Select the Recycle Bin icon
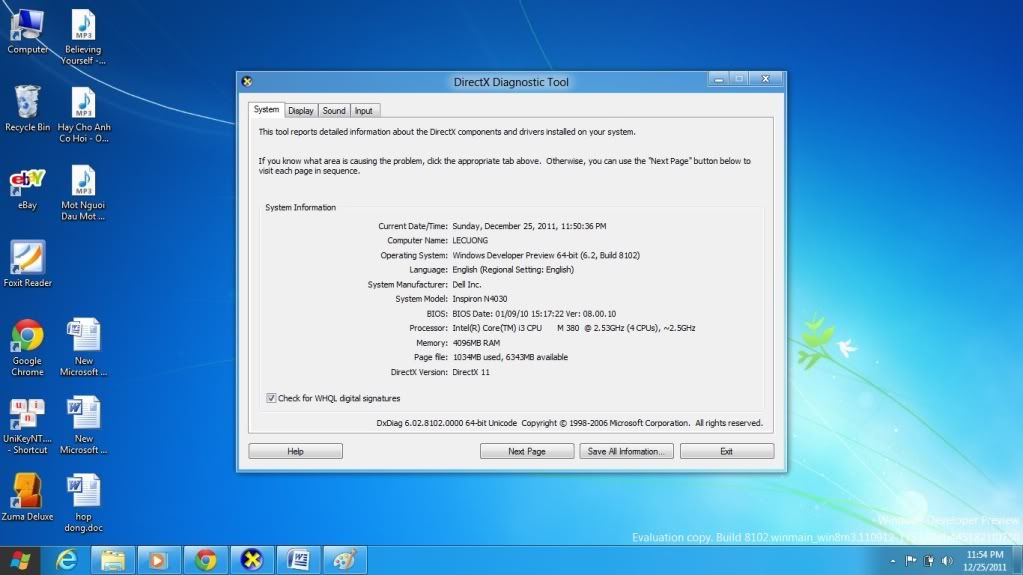This screenshot has height=575, width=1023. tap(27, 108)
